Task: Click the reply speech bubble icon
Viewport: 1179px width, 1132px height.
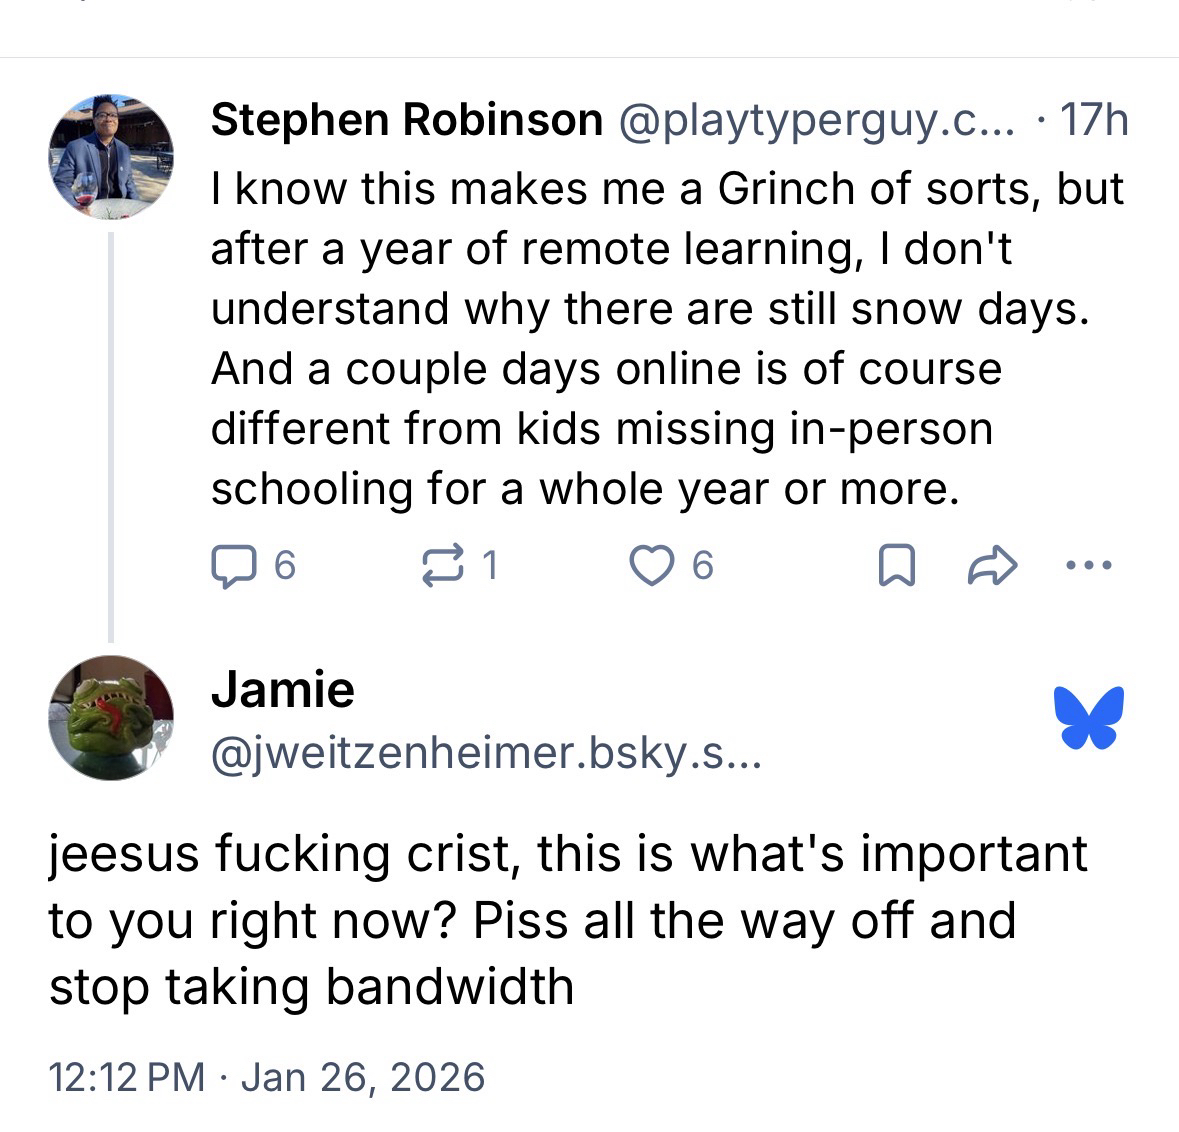Action: (233, 567)
